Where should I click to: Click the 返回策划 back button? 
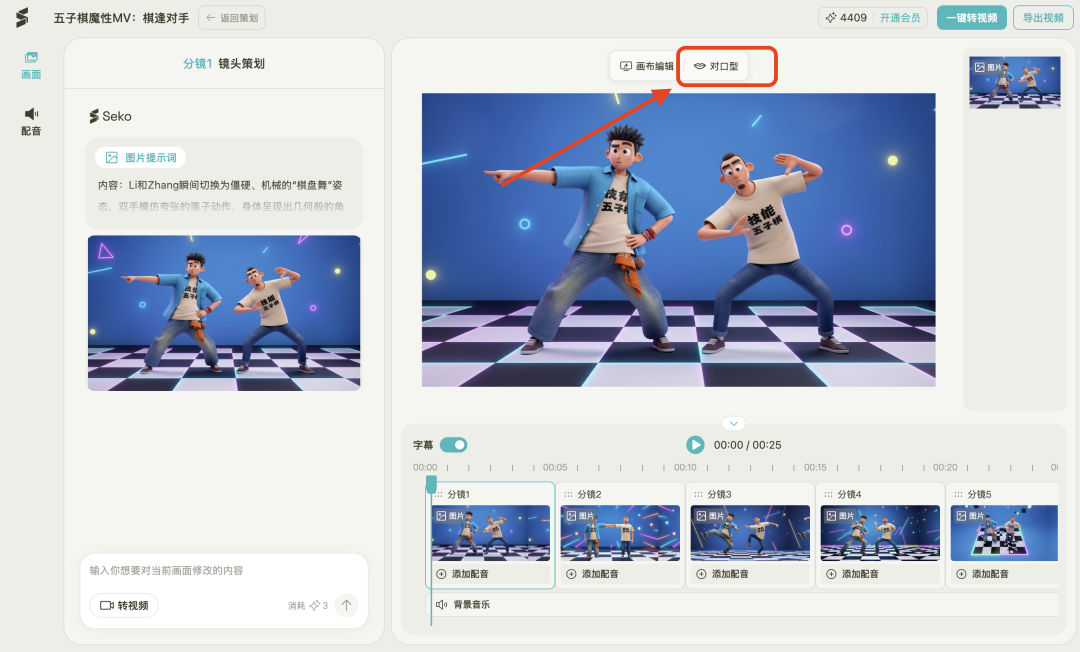(232, 17)
